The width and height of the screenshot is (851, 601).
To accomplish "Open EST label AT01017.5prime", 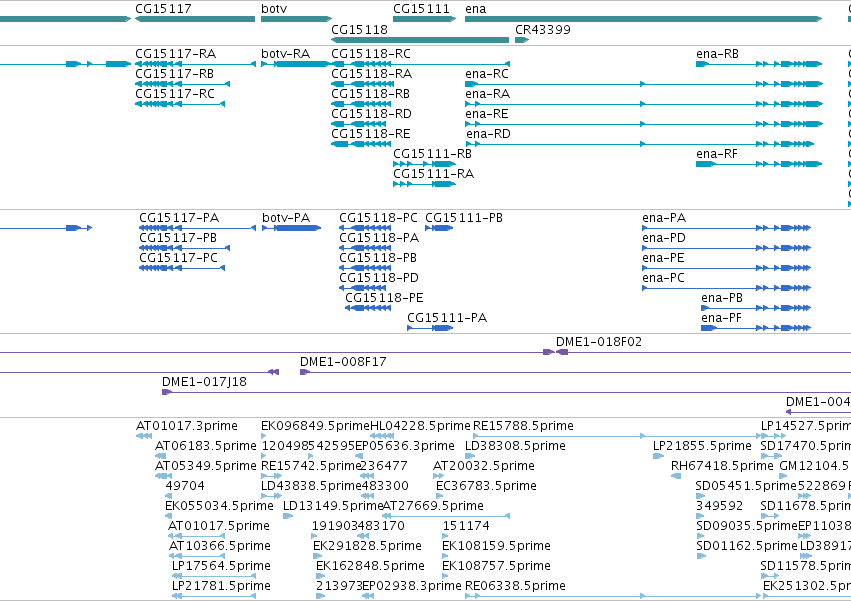I will pos(219,526).
